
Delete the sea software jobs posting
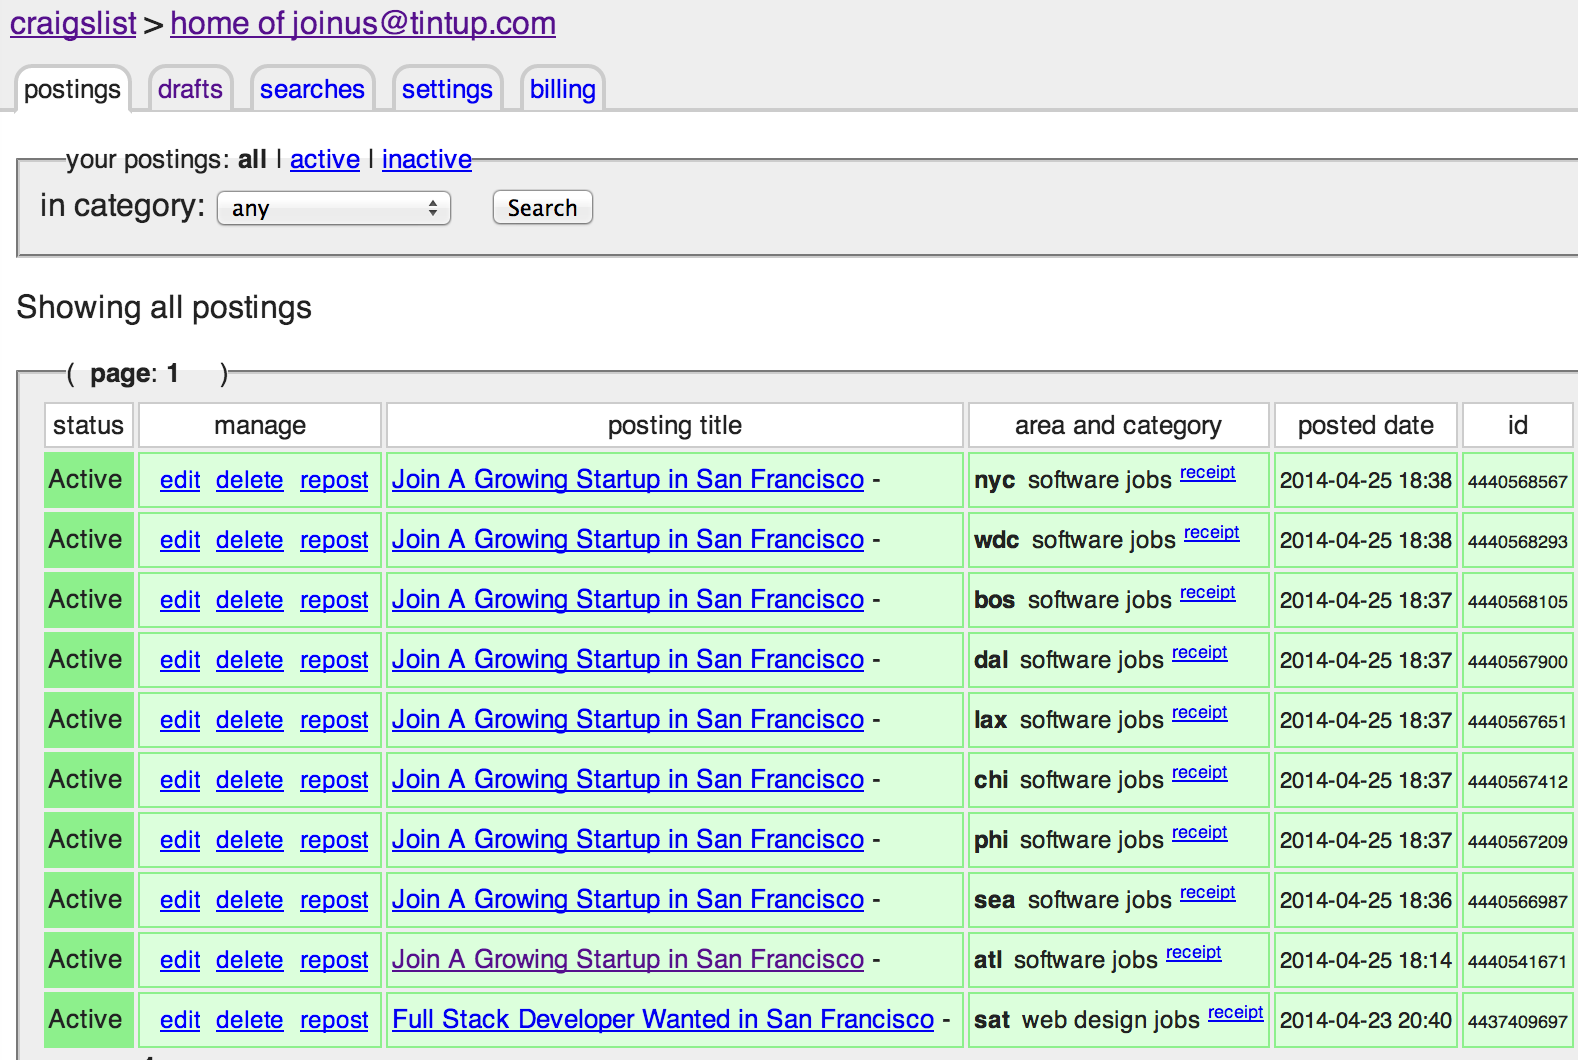[x=250, y=900]
